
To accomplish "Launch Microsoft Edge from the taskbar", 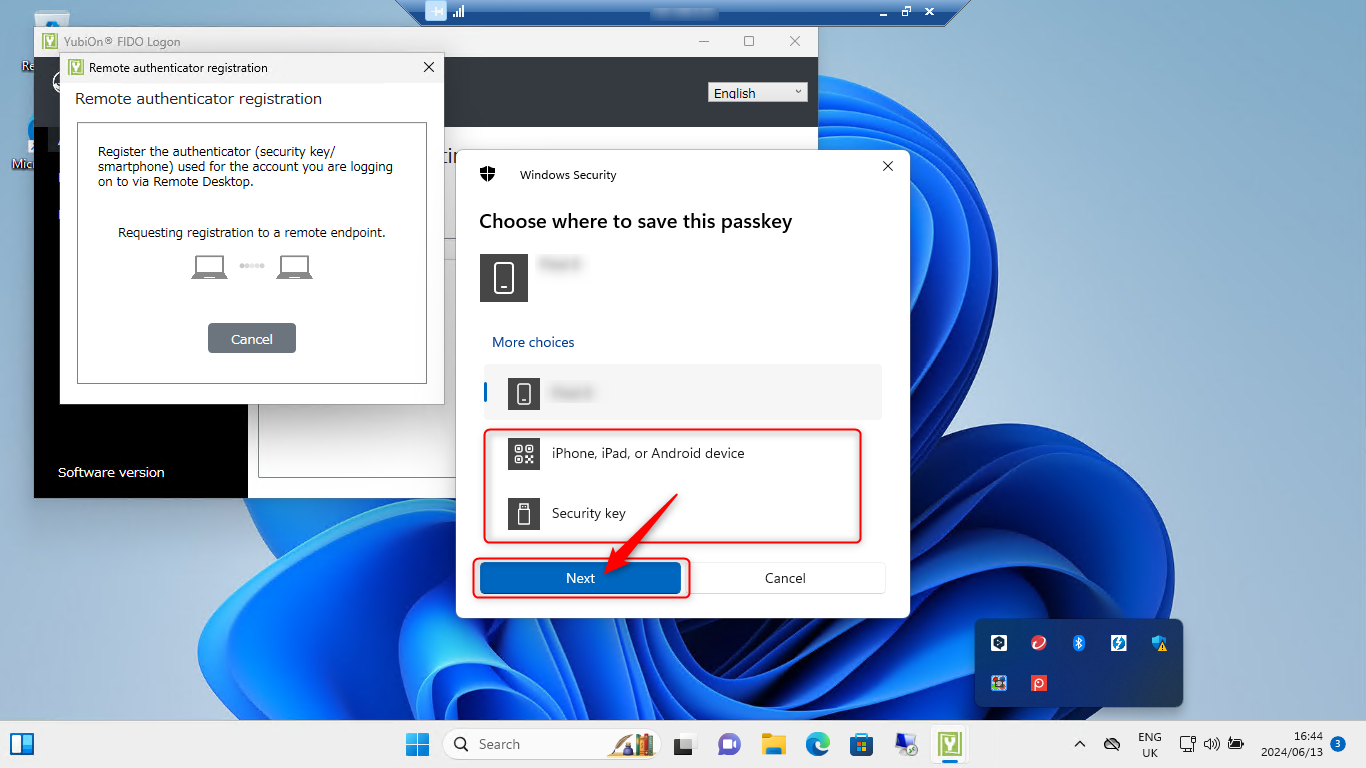I will 818,744.
